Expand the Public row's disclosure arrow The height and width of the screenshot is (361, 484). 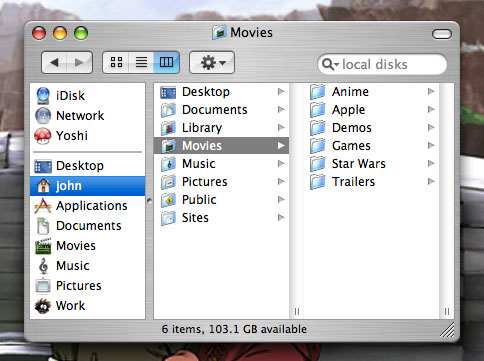pos(281,199)
